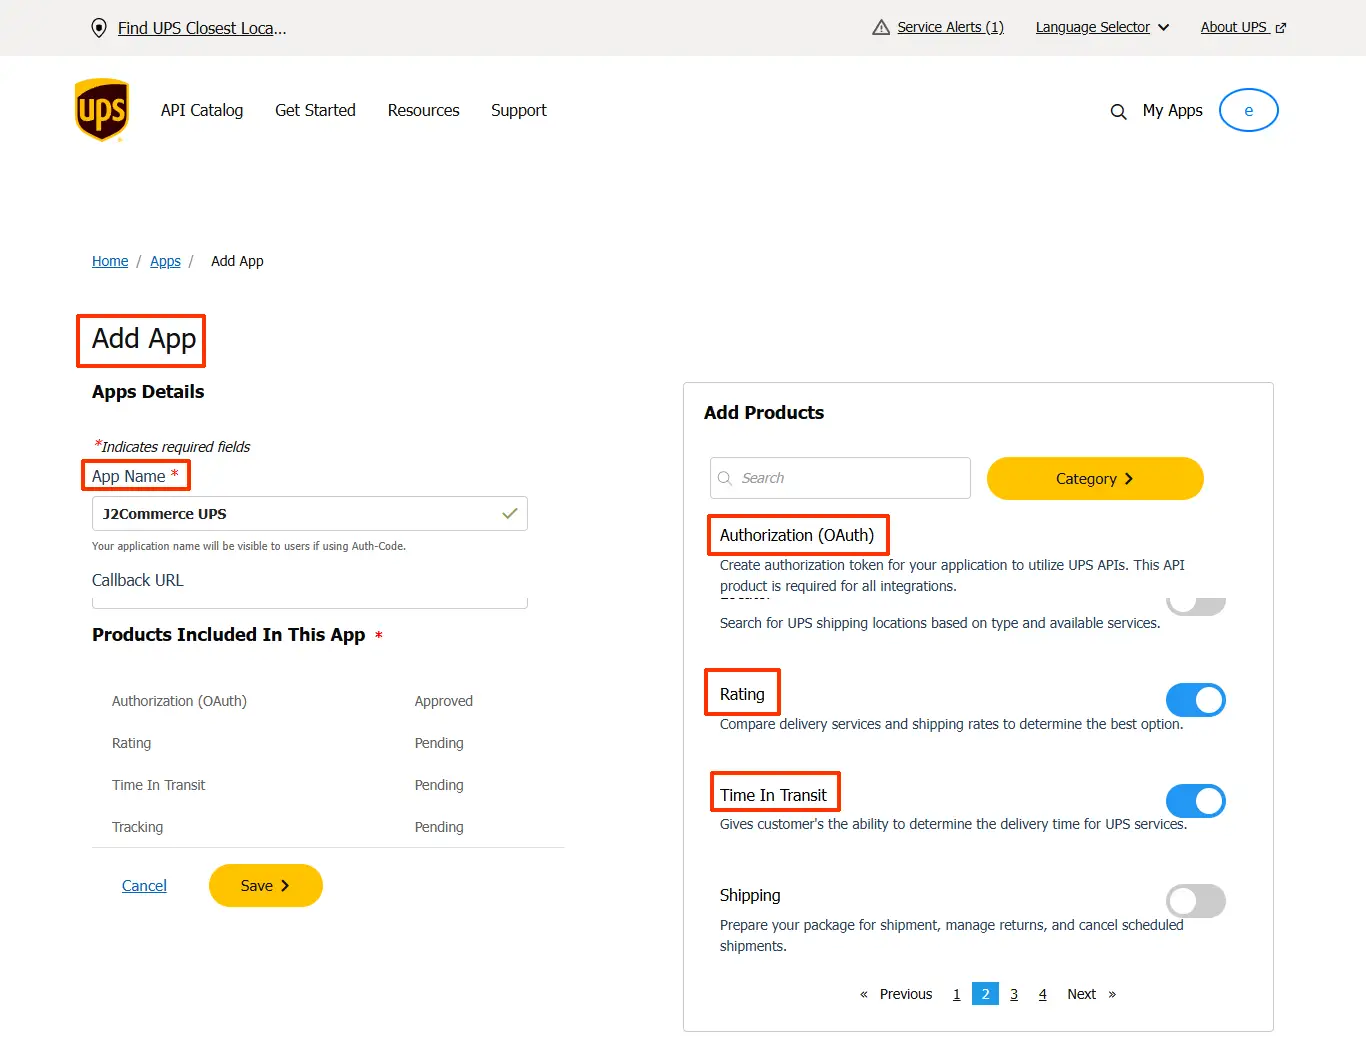Image resolution: width=1366 pixels, height=1049 pixels.
Task: Click the UPS shield logo
Action: pyautogui.click(x=101, y=110)
